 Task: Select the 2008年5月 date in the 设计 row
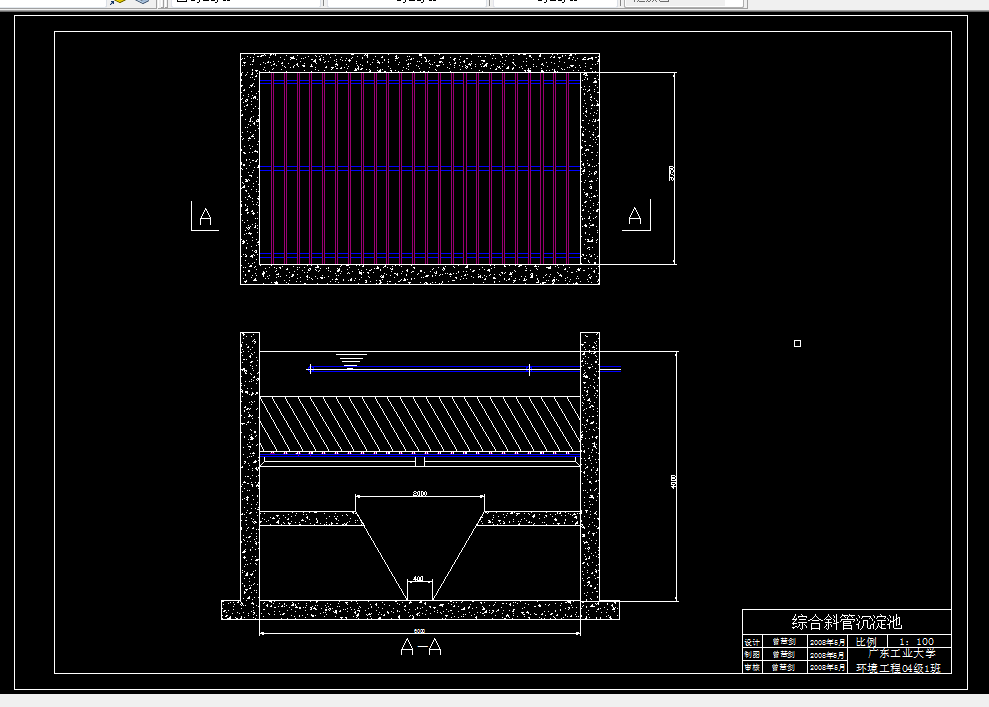point(827,642)
